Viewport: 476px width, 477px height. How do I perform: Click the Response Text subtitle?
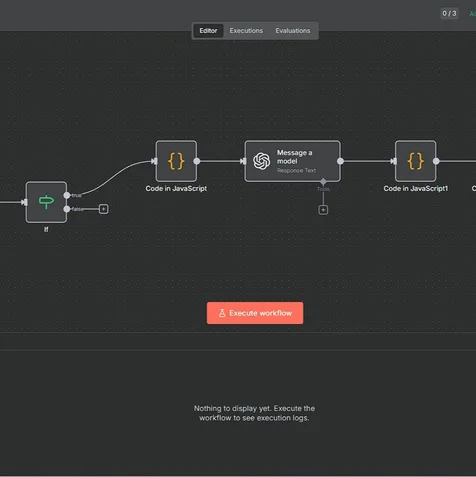pos(296,171)
